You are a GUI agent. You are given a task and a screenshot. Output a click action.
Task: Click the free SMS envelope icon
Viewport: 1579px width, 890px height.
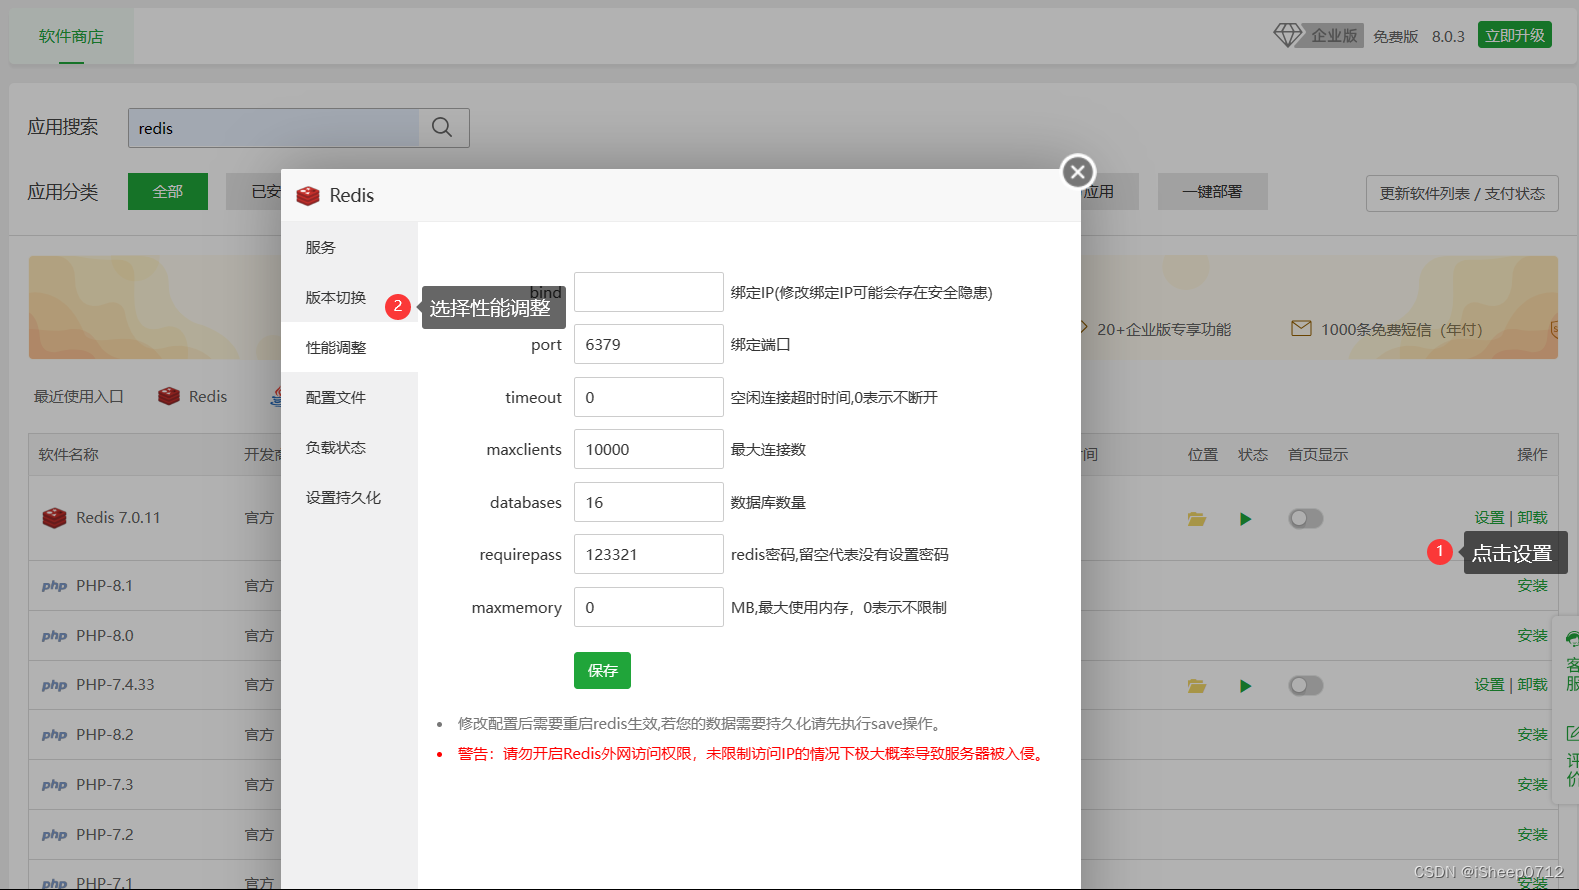pyautogui.click(x=1301, y=328)
